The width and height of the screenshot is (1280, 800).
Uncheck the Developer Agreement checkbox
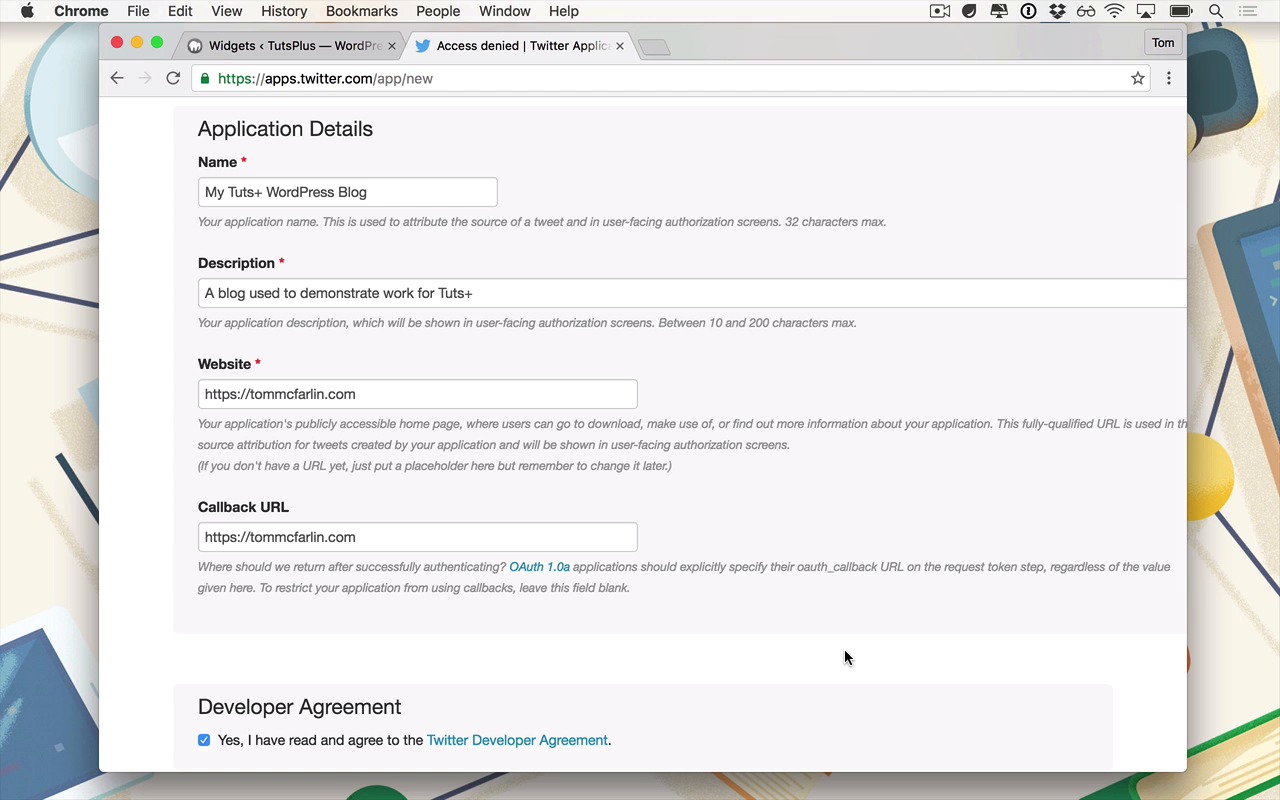[x=204, y=740]
